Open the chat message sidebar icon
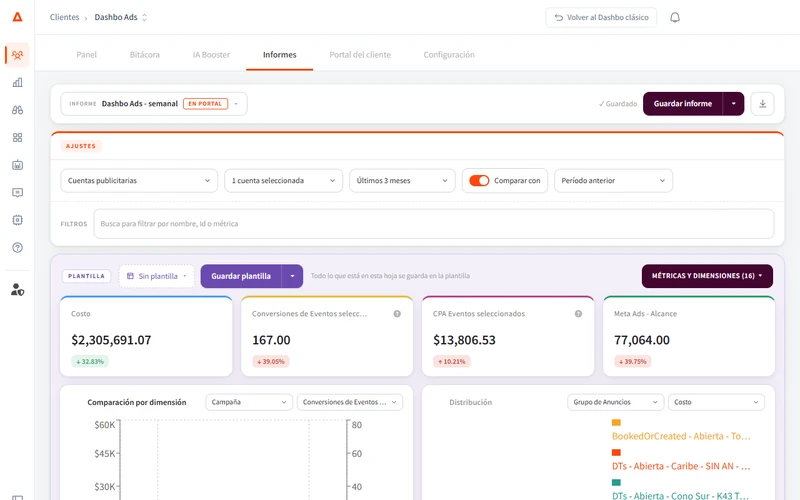The image size is (800, 500). pyautogui.click(x=17, y=192)
